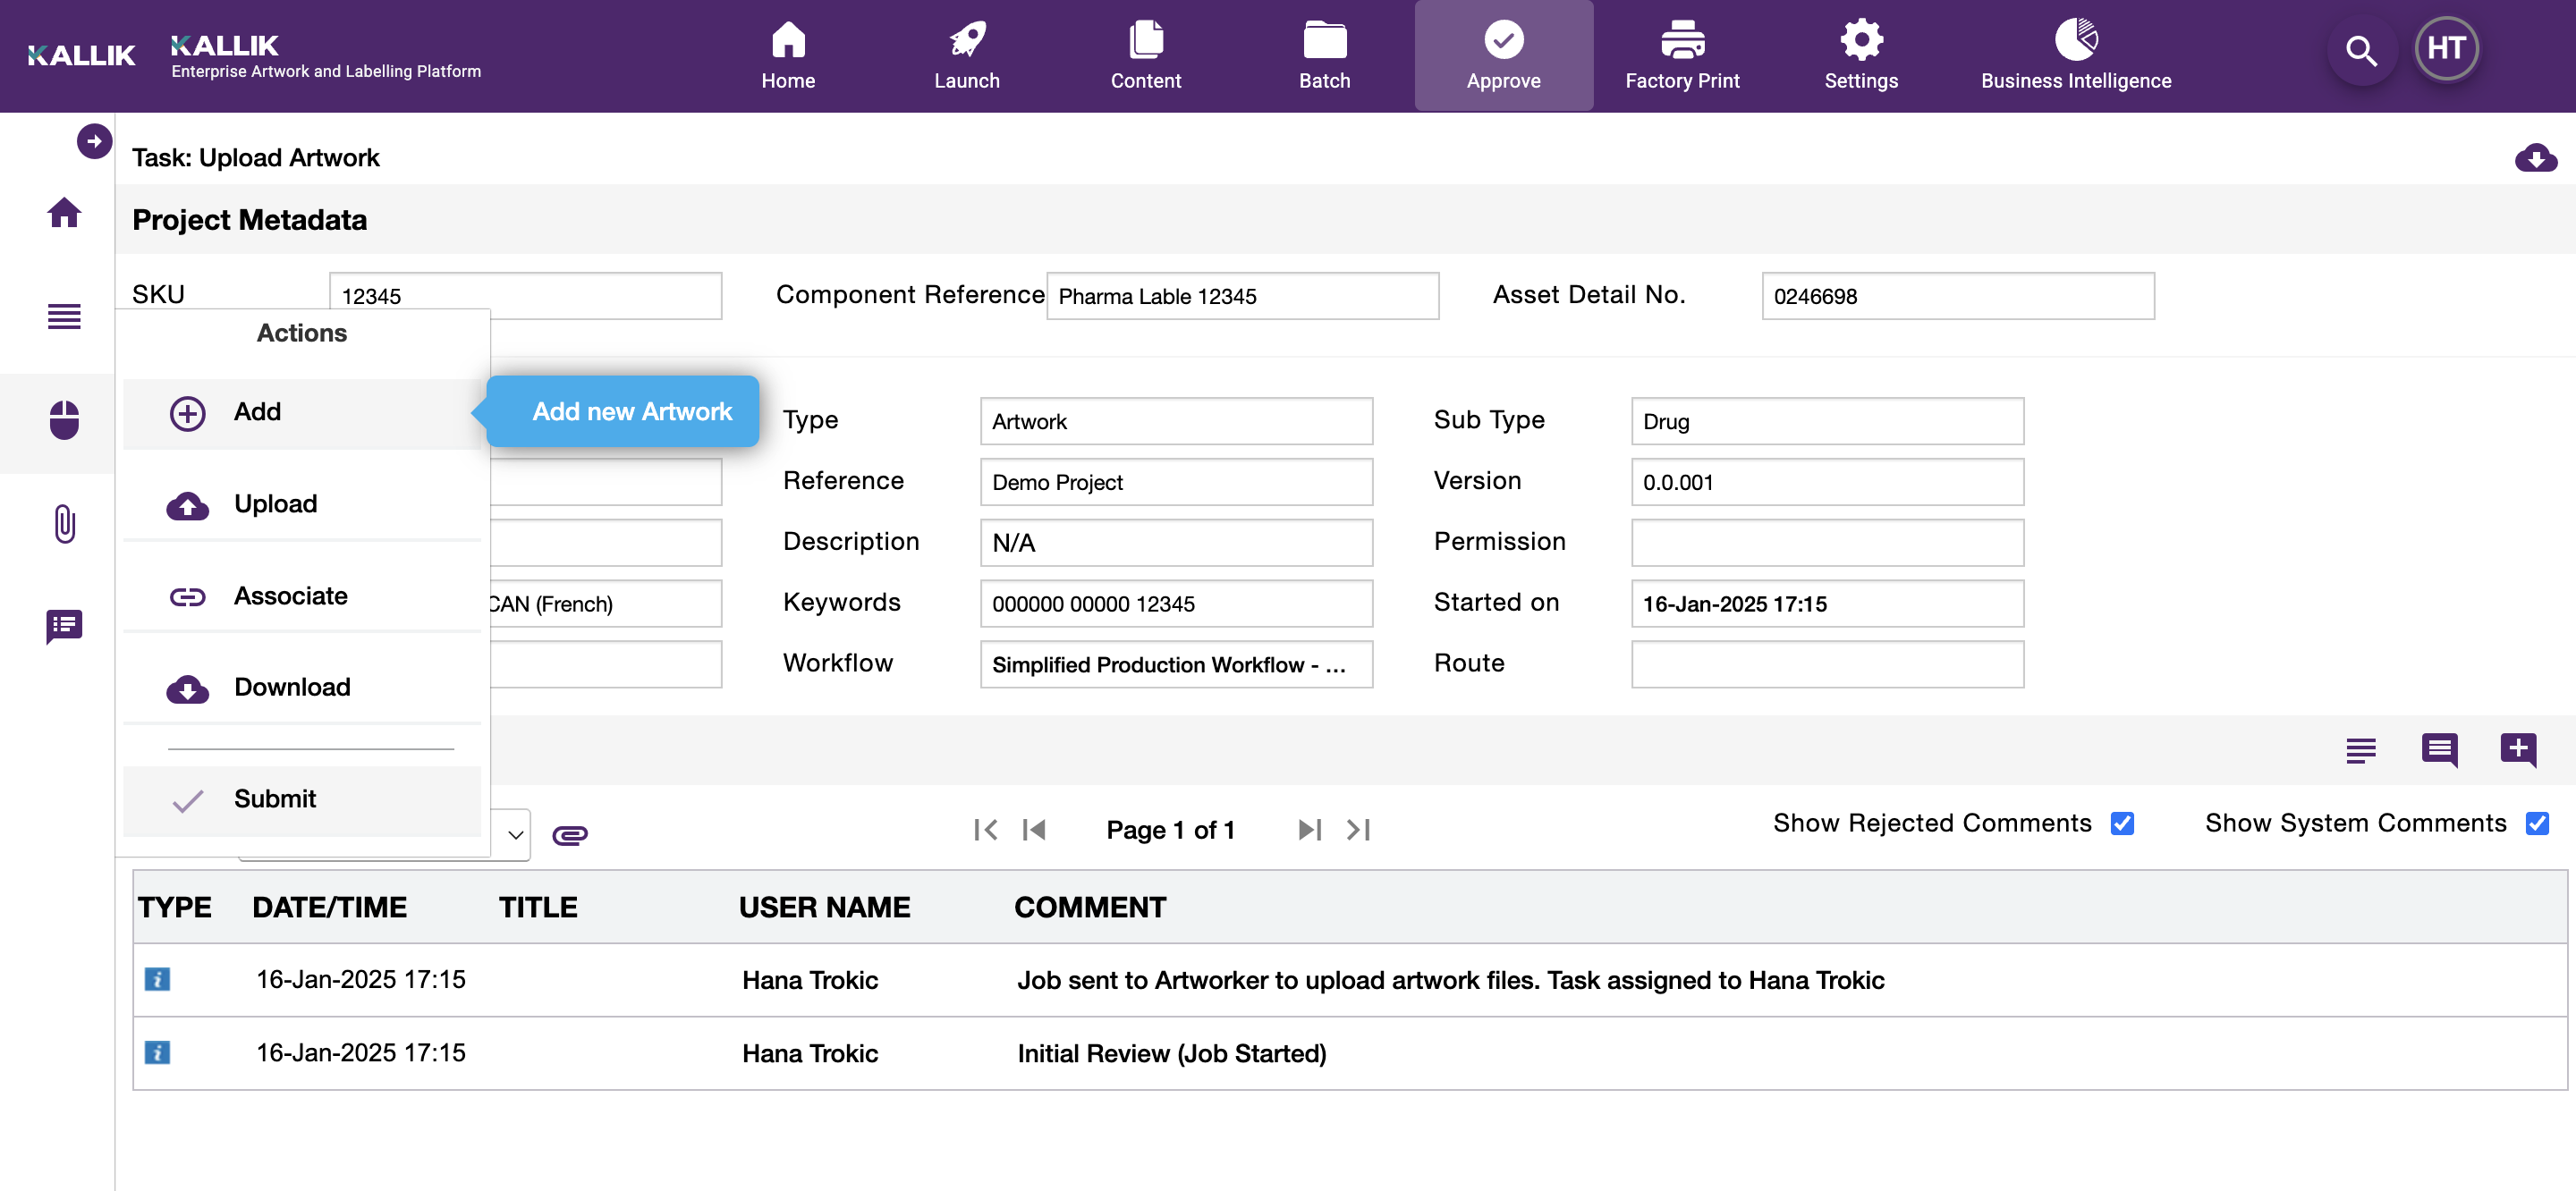The image size is (2576, 1191).
Task: Click the sidebar list menu icon
Action: pos(64,316)
